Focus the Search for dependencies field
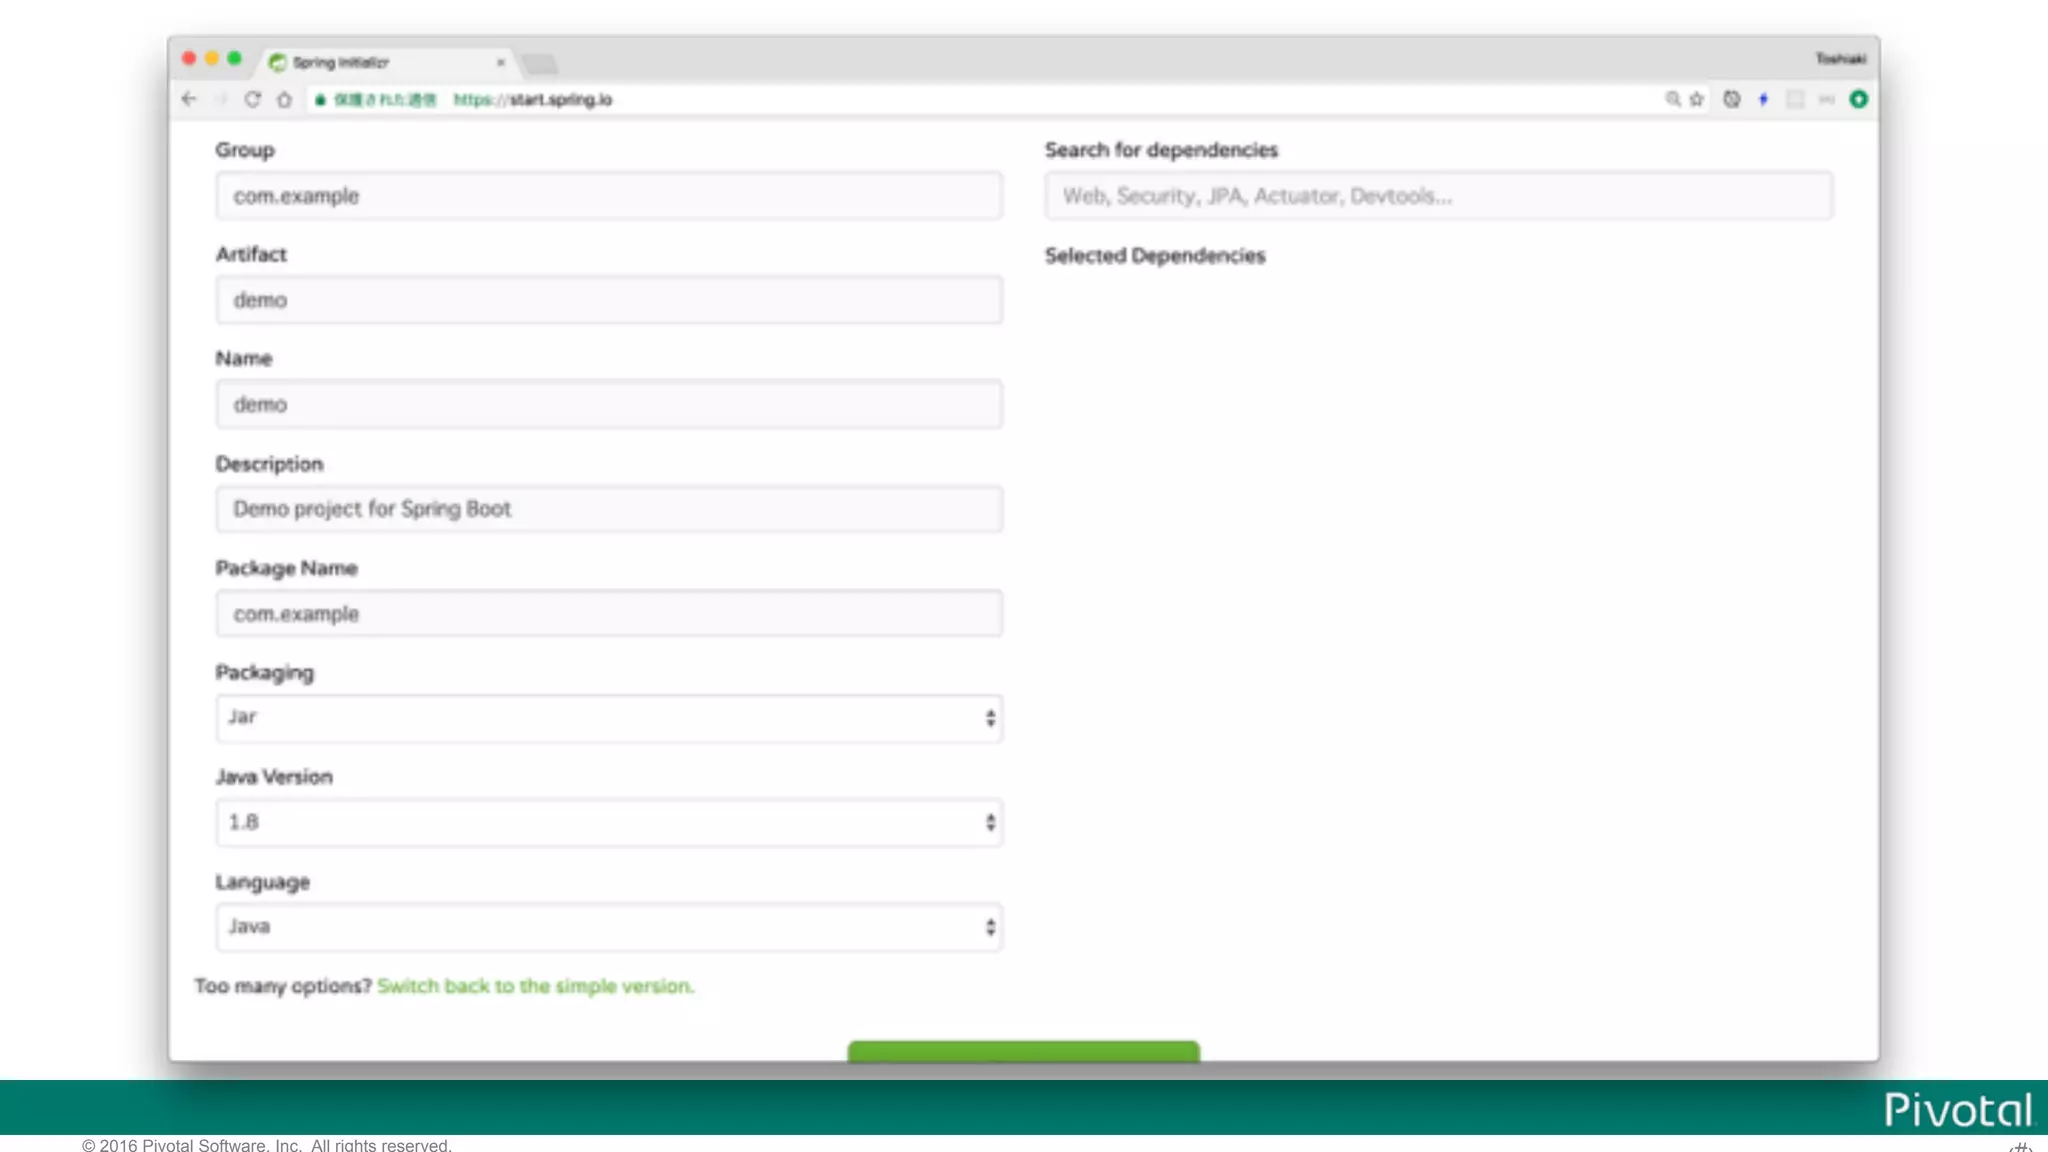2048x1152 pixels. [x=1438, y=196]
